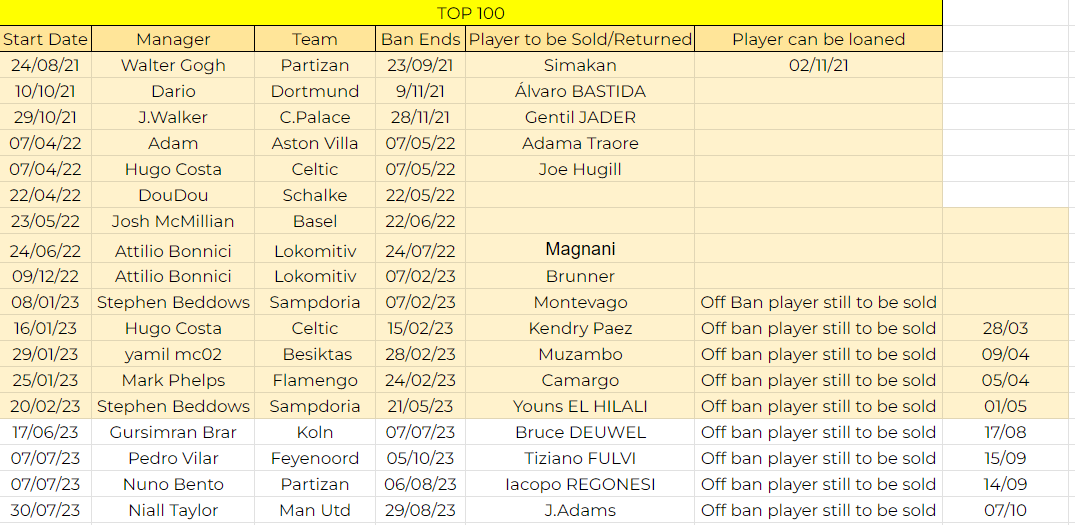Select the yamil mc02 manager cell
The image size is (1075, 525).
(x=173, y=354)
